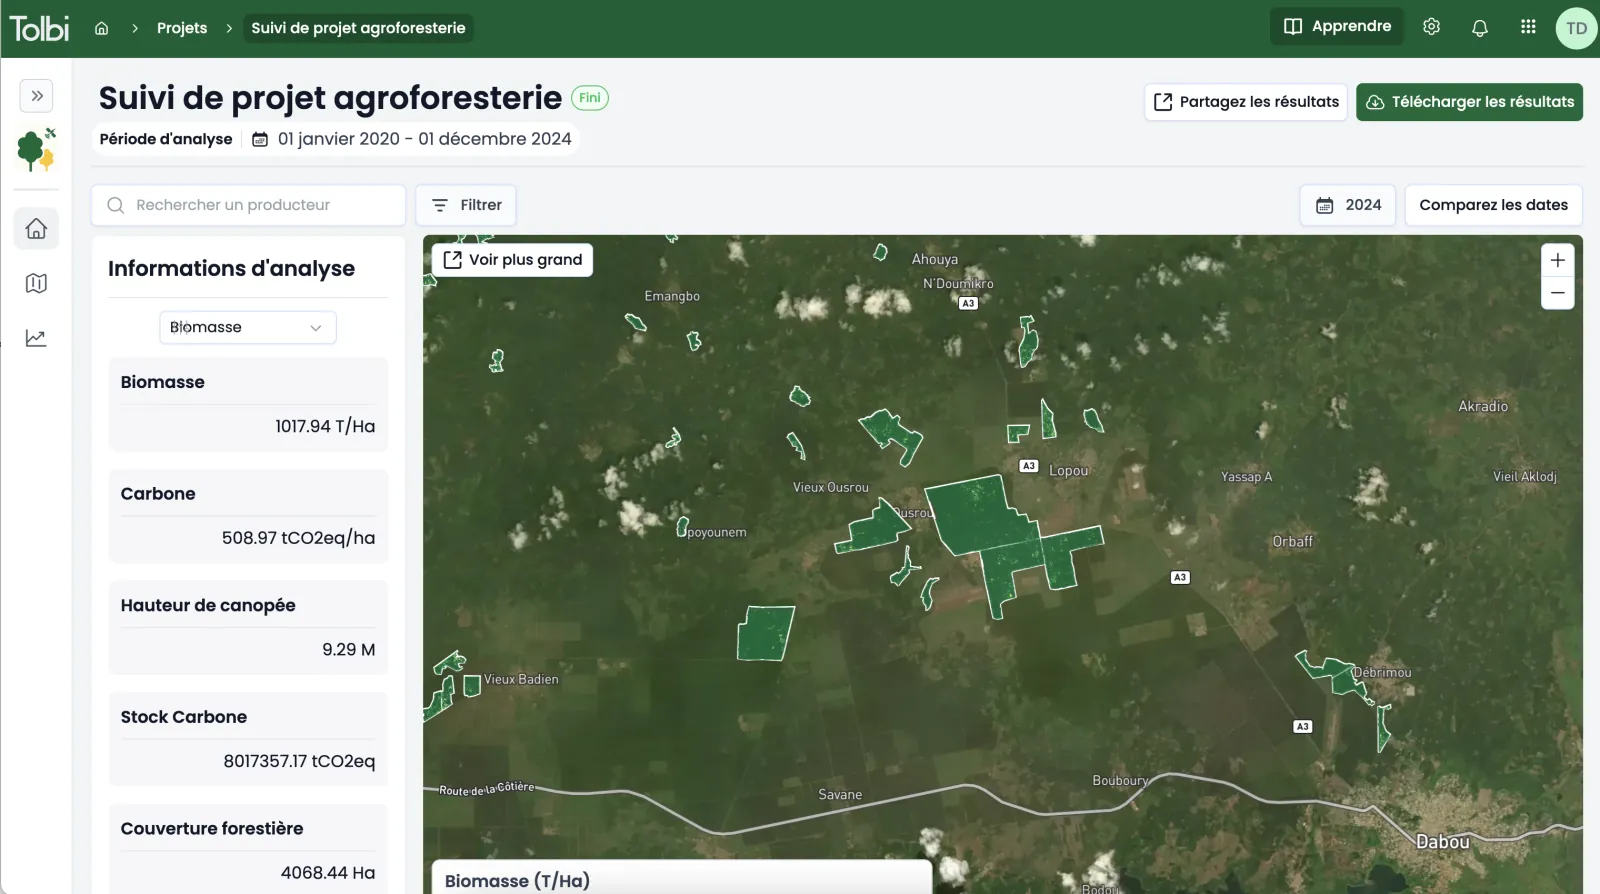Expand the sidebar with the double-chevron button

point(37,96)
